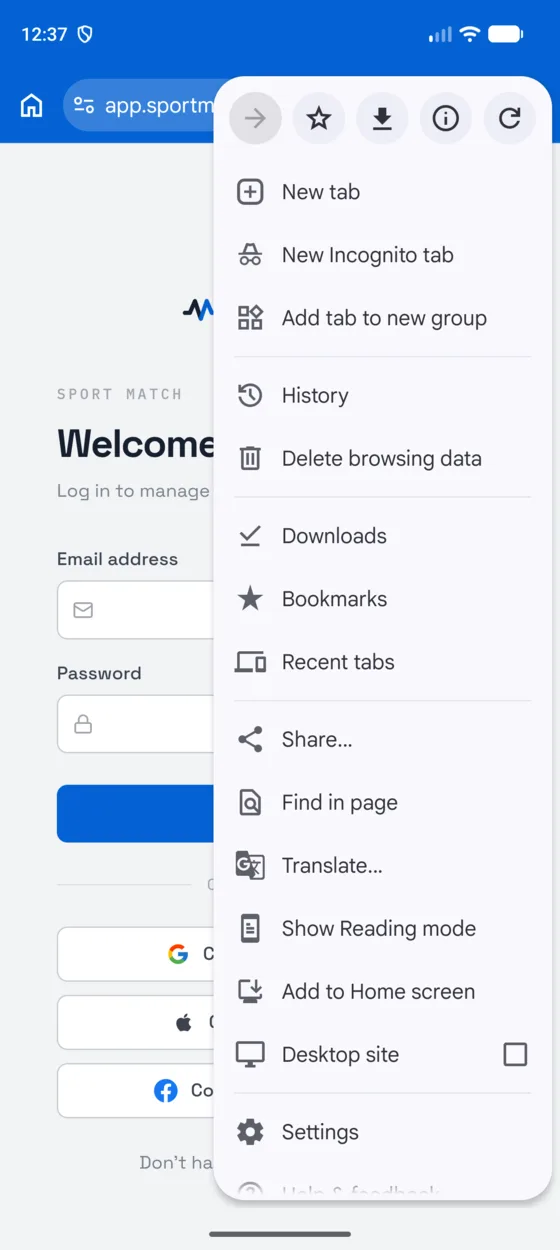Tap the Google sign-in button
Screen dimensions: 560x1250
point(135,954)
